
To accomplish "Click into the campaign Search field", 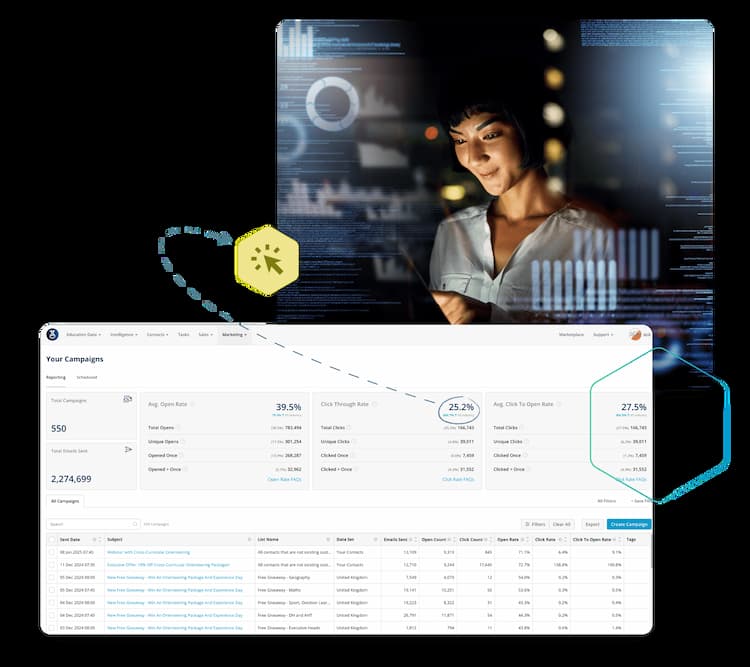I will point(88,524).
